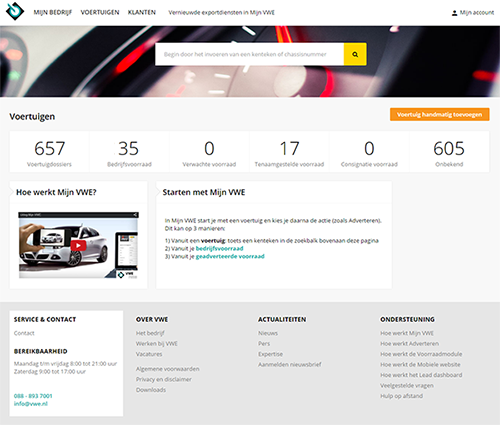Open the Klanten menu
The image size is (500, 425).
(x=142, y=12)
